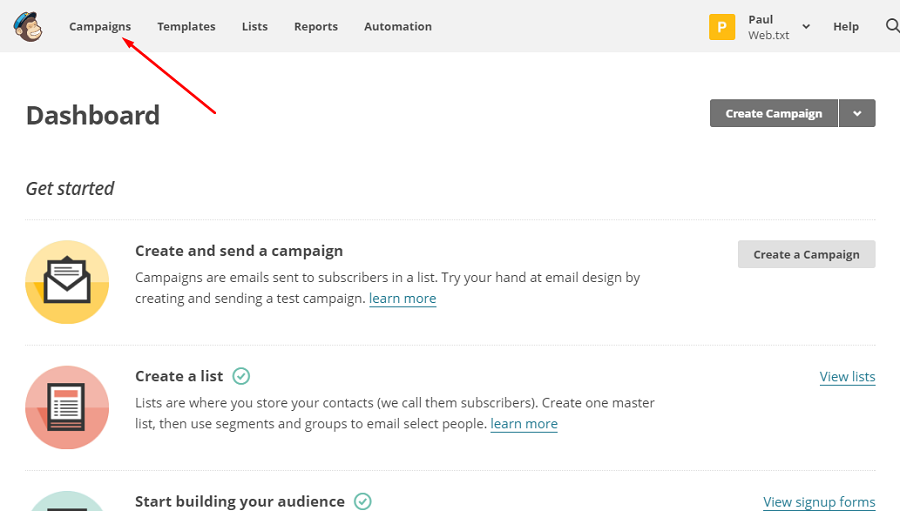Click the green checkmark beside Create a list
Screen dimensions: 900x511
241,376
